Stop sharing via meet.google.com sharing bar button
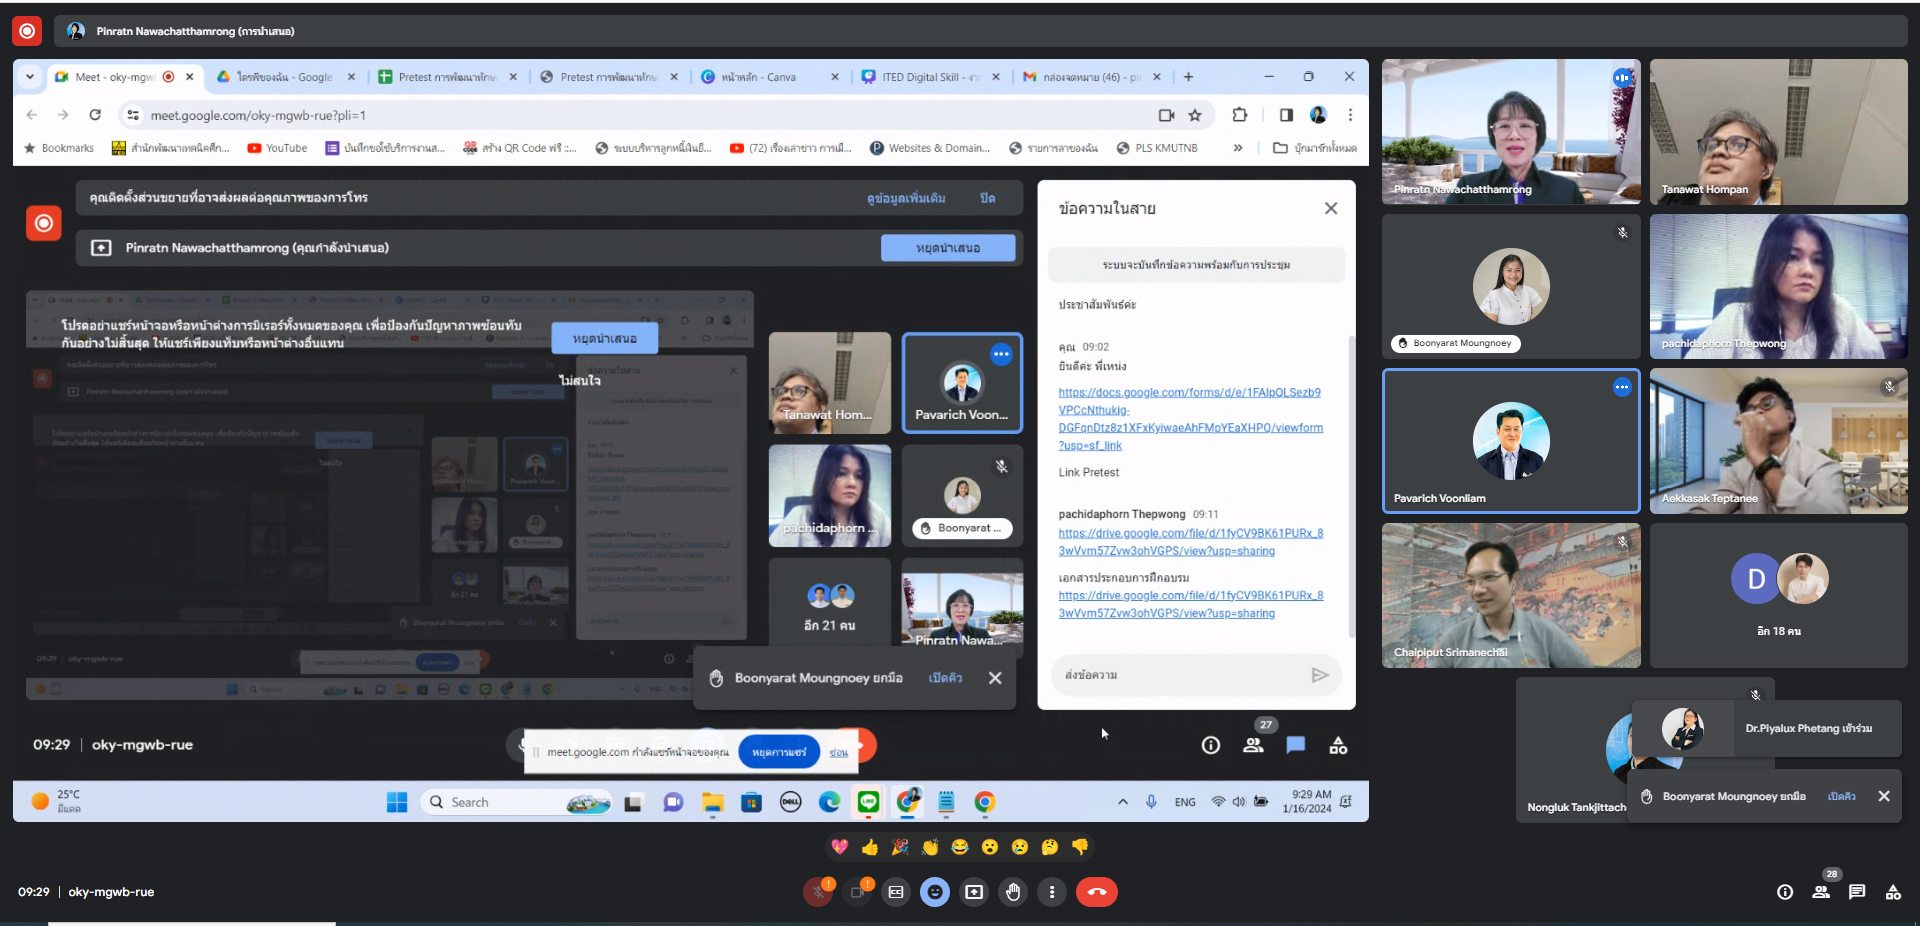 coord(779,752)
